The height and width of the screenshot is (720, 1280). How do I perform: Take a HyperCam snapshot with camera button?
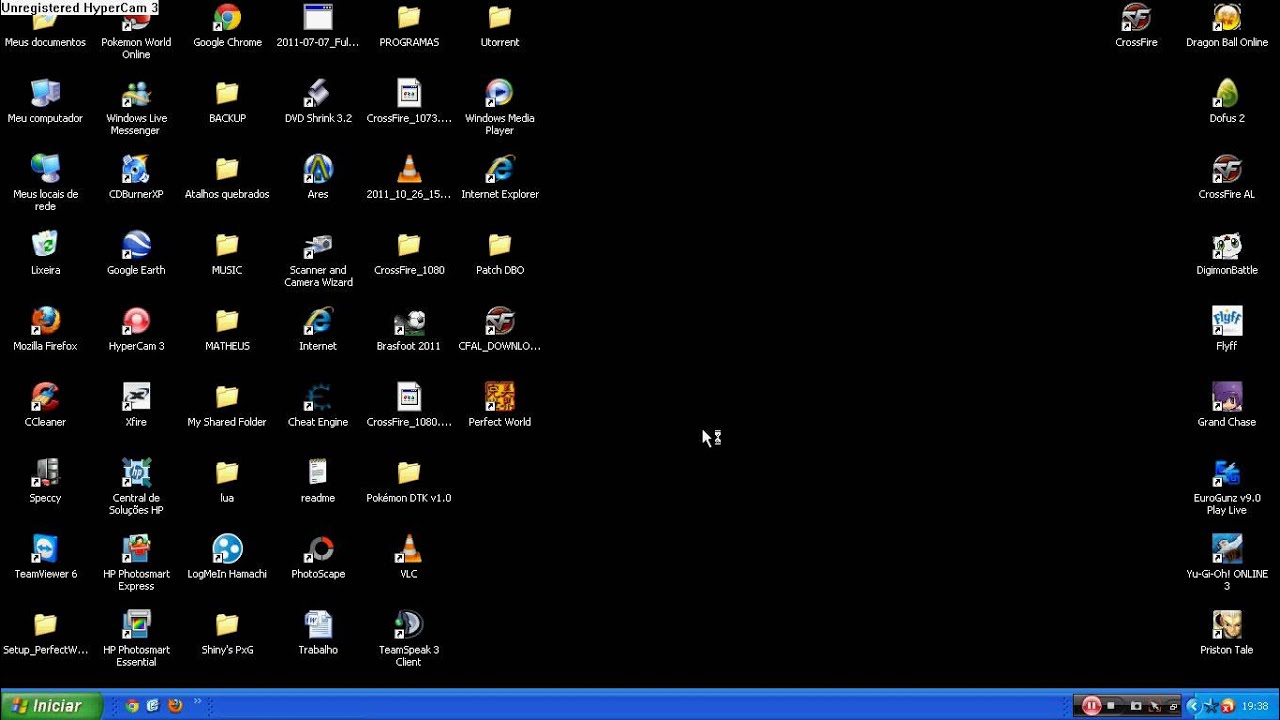tap(1136, 706)
